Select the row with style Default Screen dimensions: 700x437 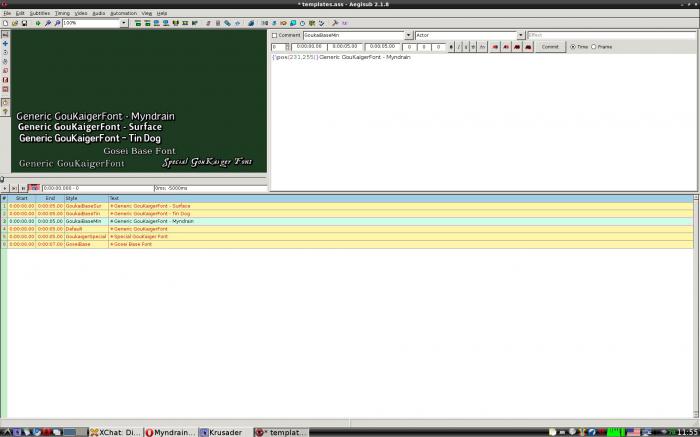(350, 229)
